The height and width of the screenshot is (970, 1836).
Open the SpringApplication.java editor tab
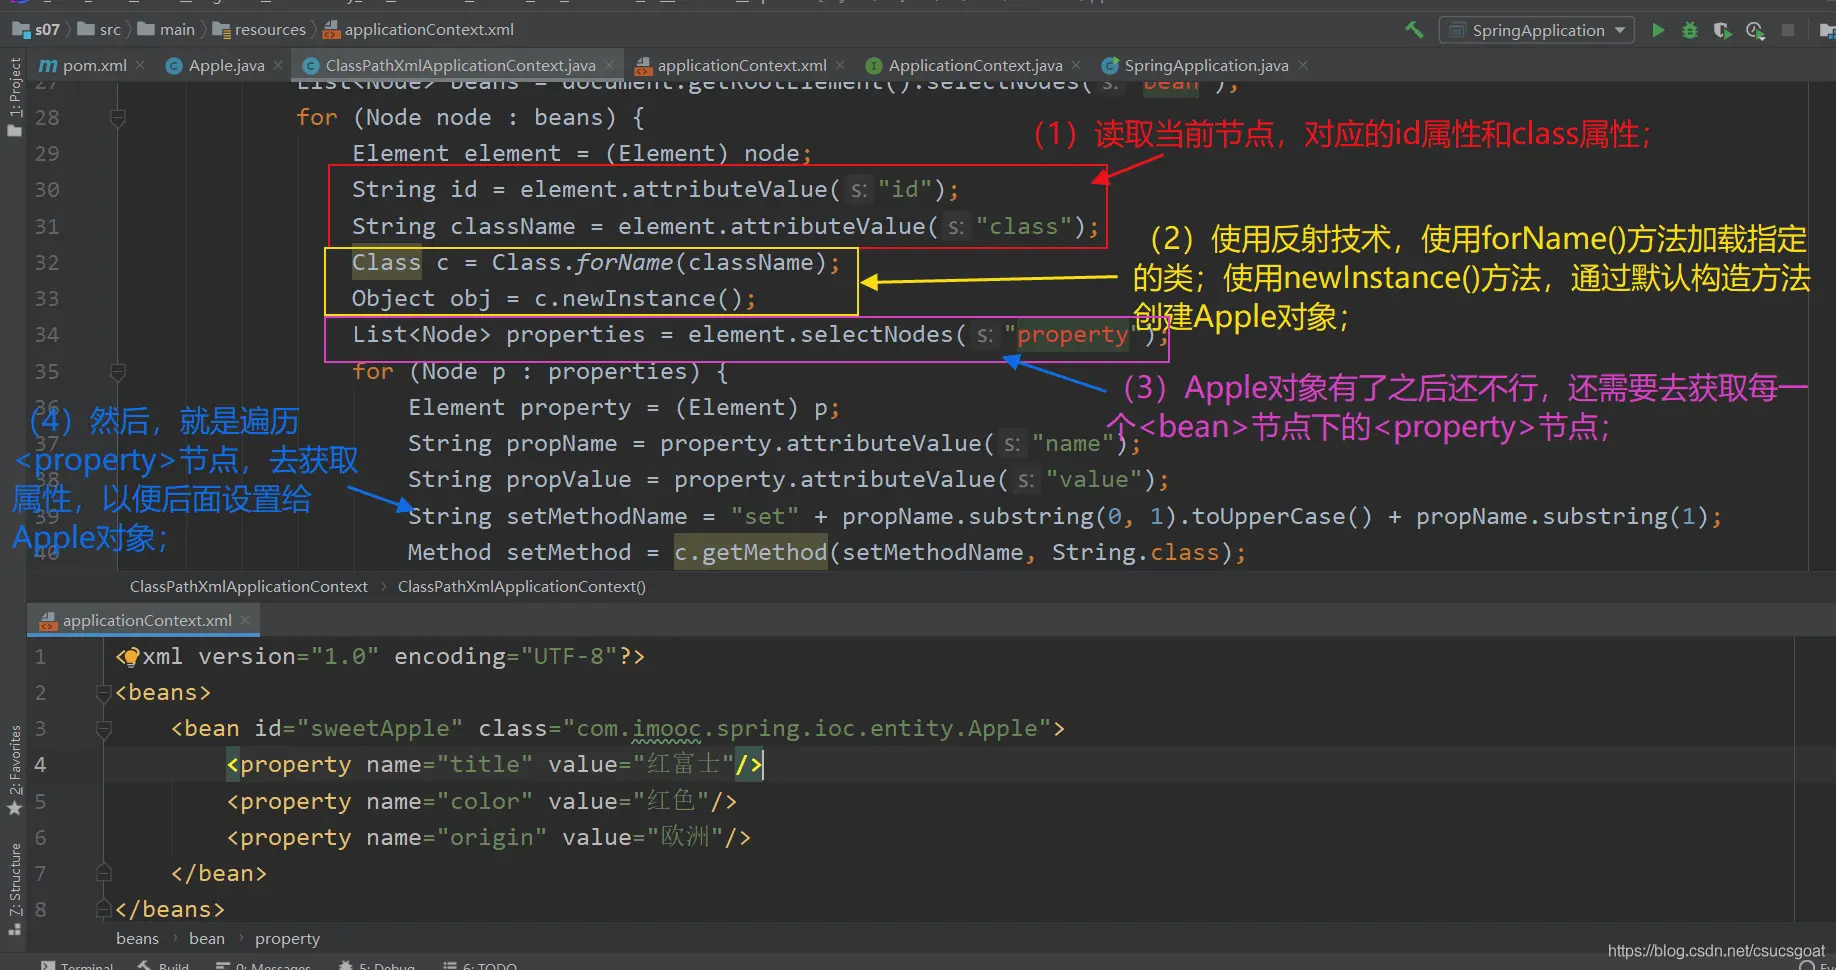click(x=1205, y=66)
